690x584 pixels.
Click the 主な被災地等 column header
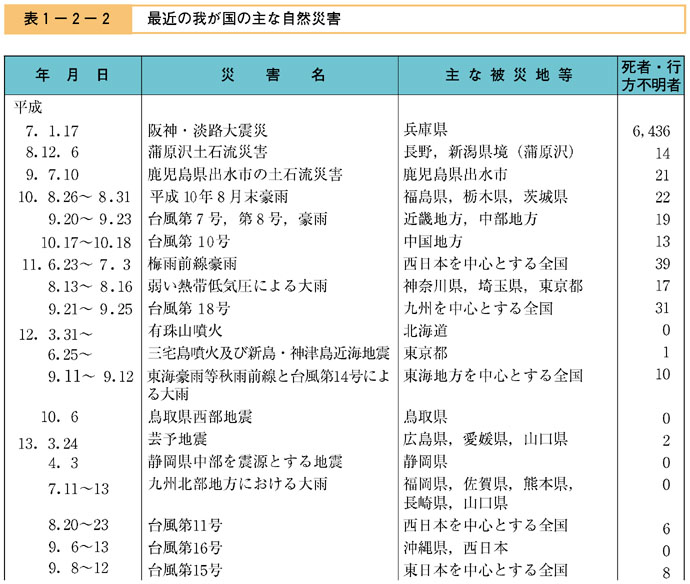(x=508, y=75)
